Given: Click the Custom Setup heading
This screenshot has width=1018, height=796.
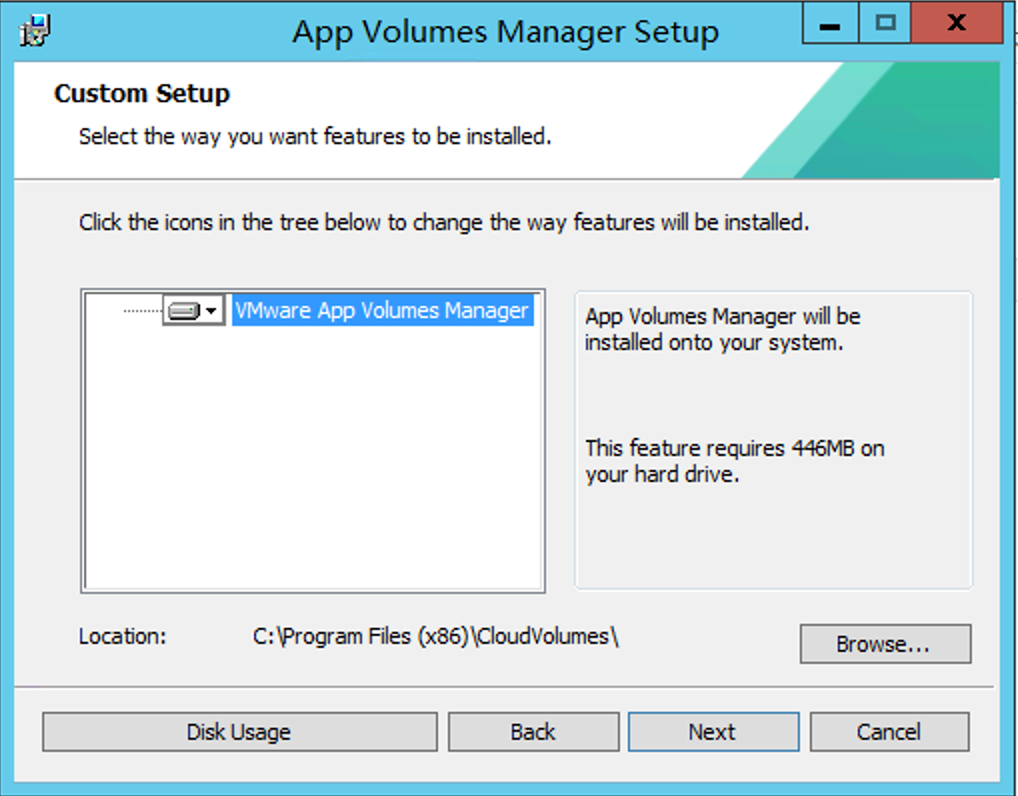Looking at the screenshot, I should [142, 94].
